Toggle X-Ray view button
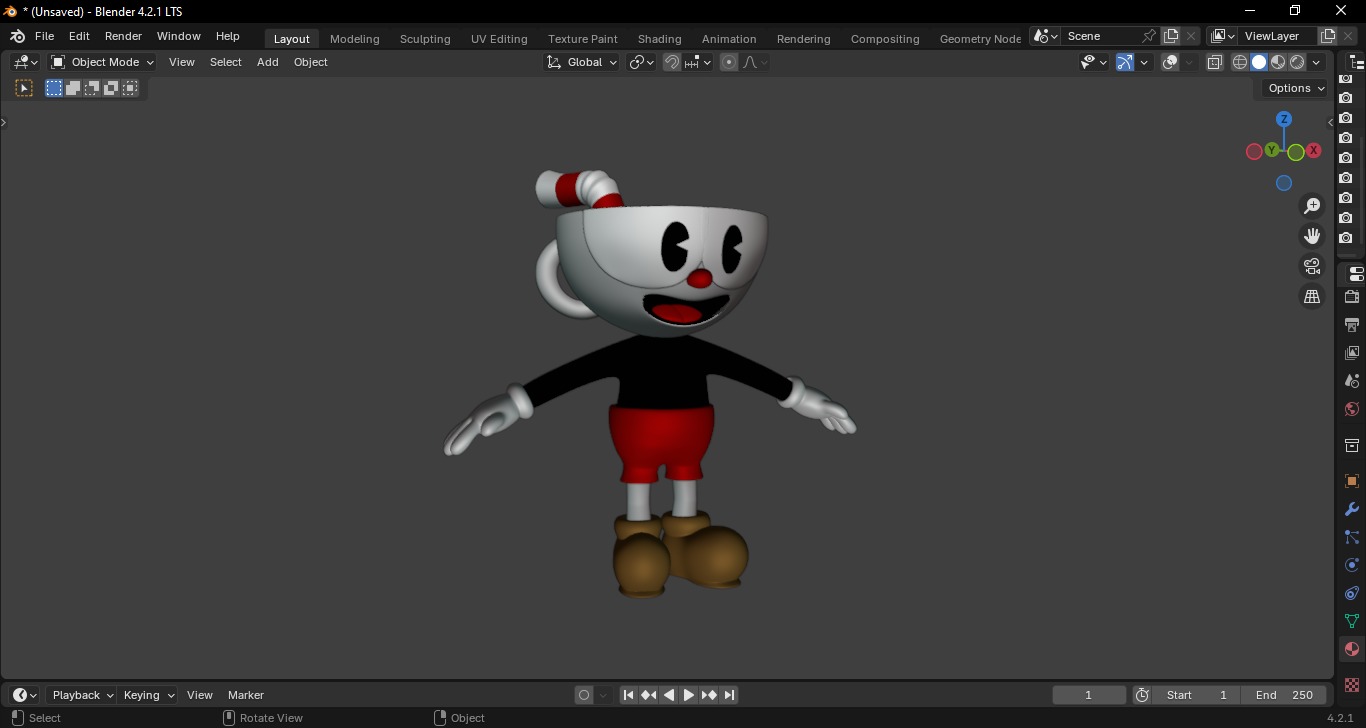 1215,62
